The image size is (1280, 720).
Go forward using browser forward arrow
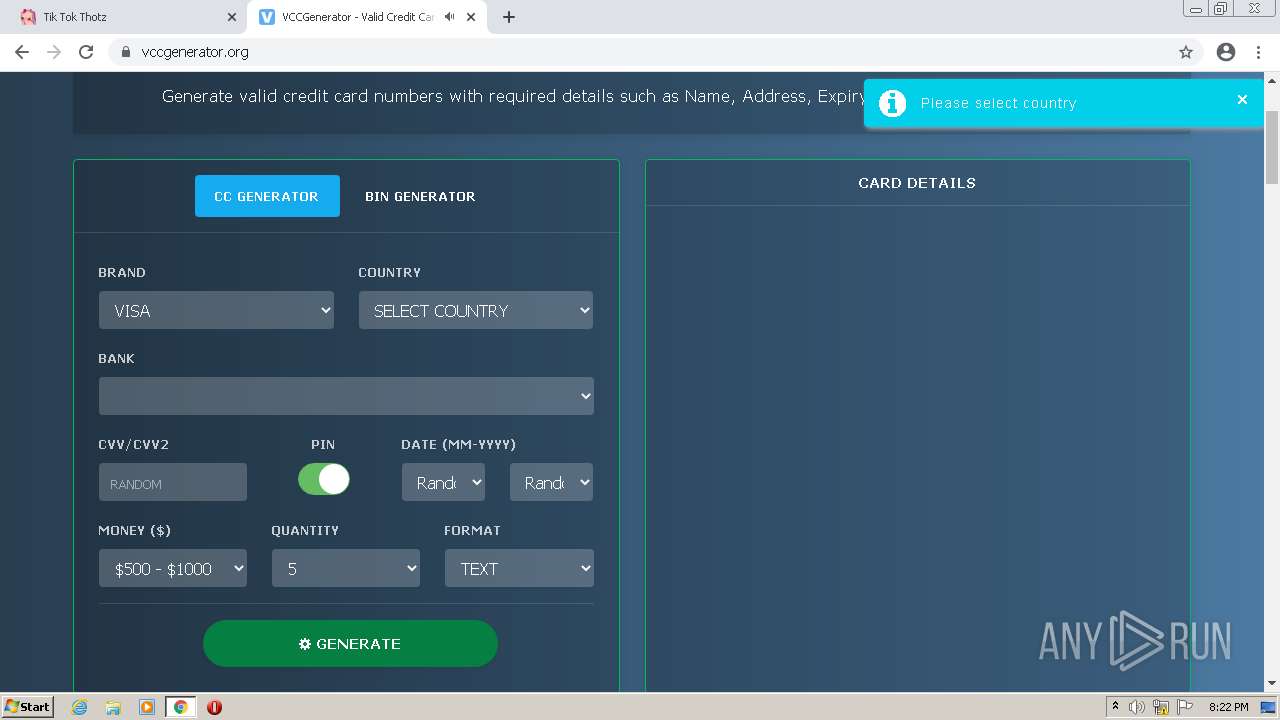pyautogui.click(x=54, y=52)
